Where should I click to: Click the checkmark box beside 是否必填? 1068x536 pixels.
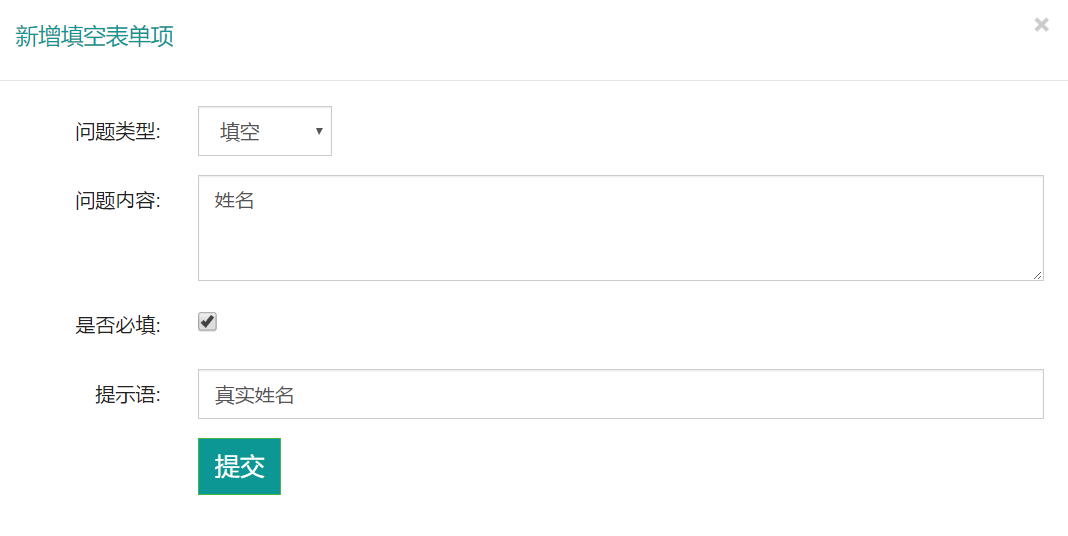coord(207,322)
